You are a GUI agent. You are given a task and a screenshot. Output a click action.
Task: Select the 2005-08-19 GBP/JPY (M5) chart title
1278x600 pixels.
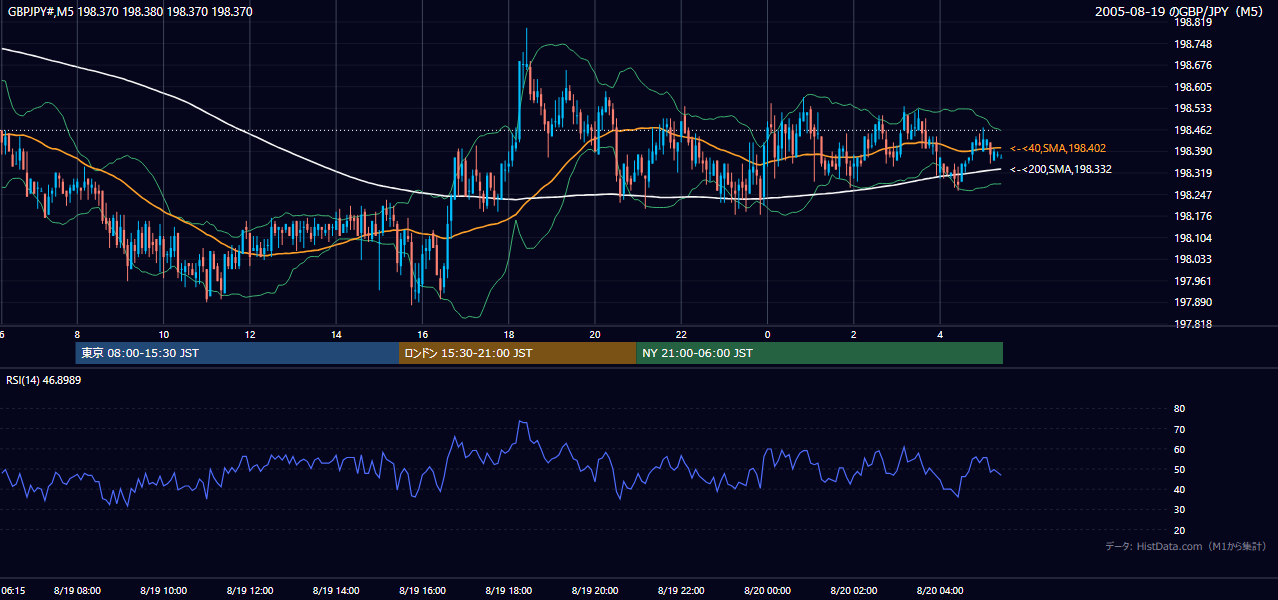[1181, 12]
